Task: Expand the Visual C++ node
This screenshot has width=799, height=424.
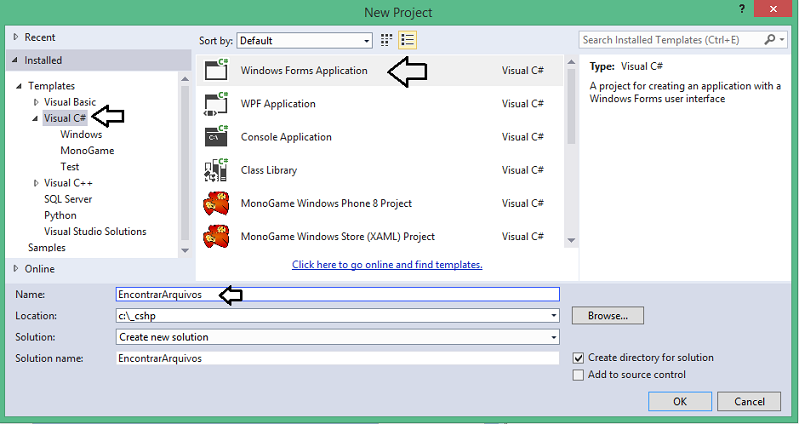Action: [36, 183]
